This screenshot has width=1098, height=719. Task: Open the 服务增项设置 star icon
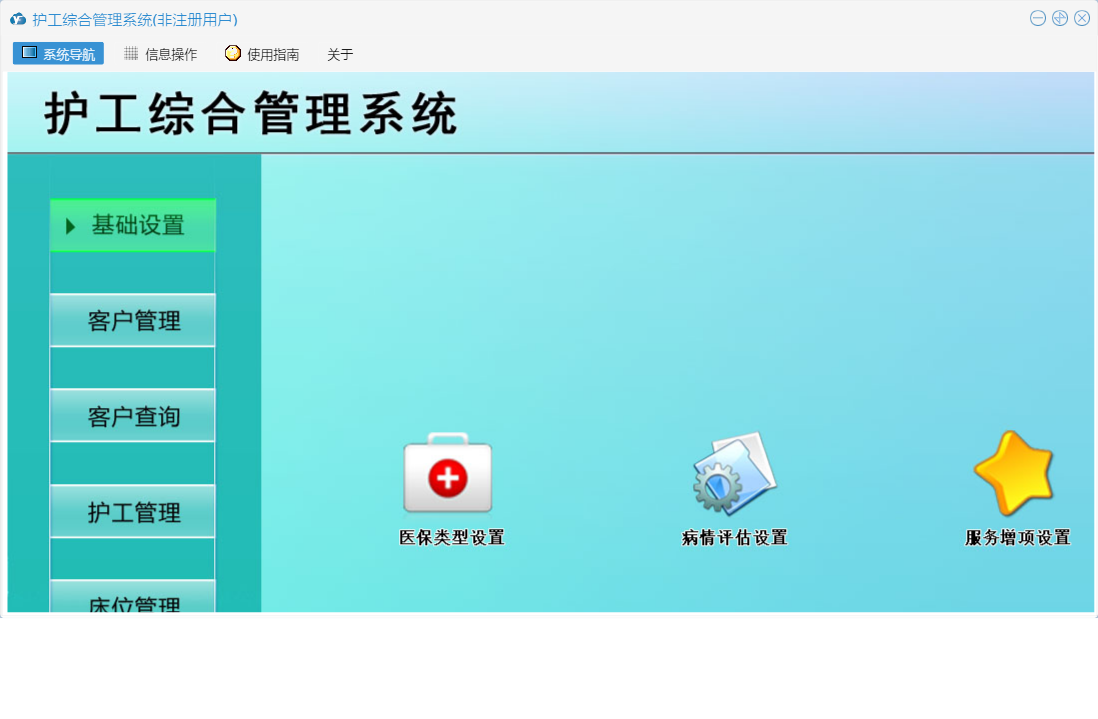point(1014,473)
